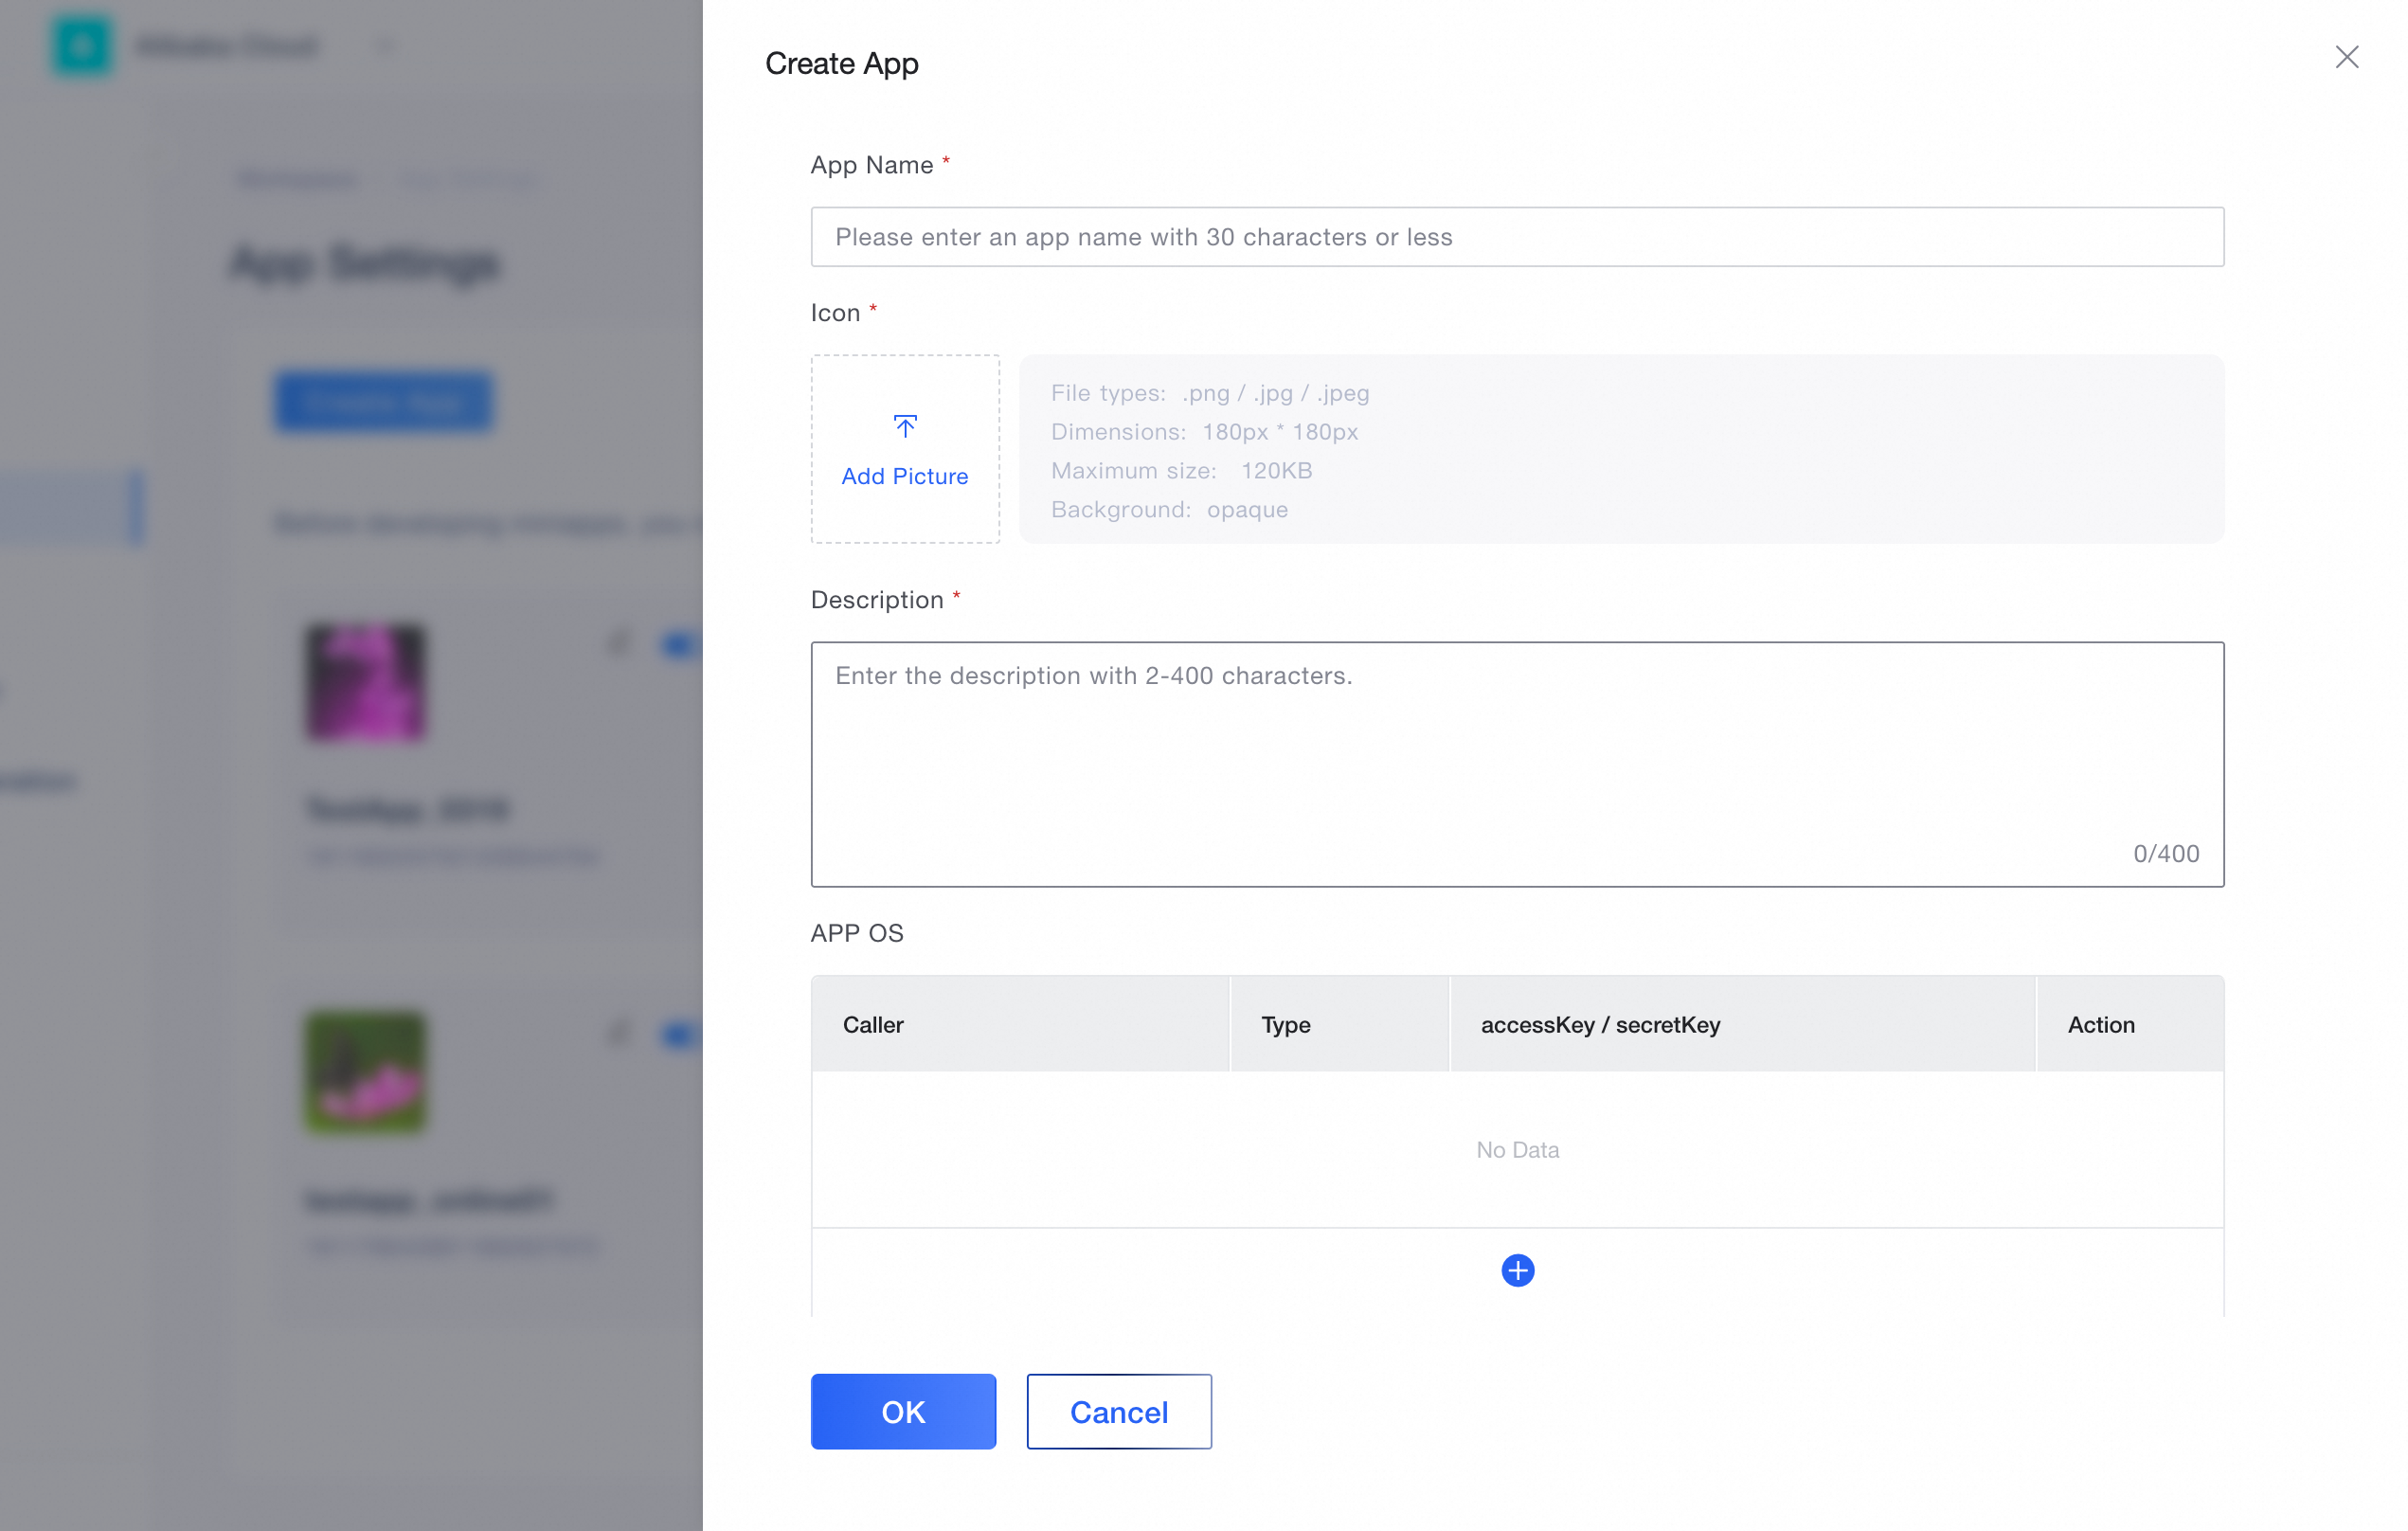Screen dimensions: 2408x1531
Task: Click the No Data empty table area
Action: tap(1516, 1149)
